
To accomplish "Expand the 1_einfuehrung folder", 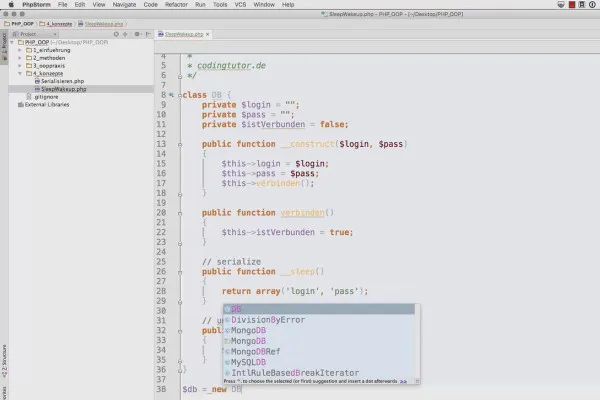I will coord(20,50).
